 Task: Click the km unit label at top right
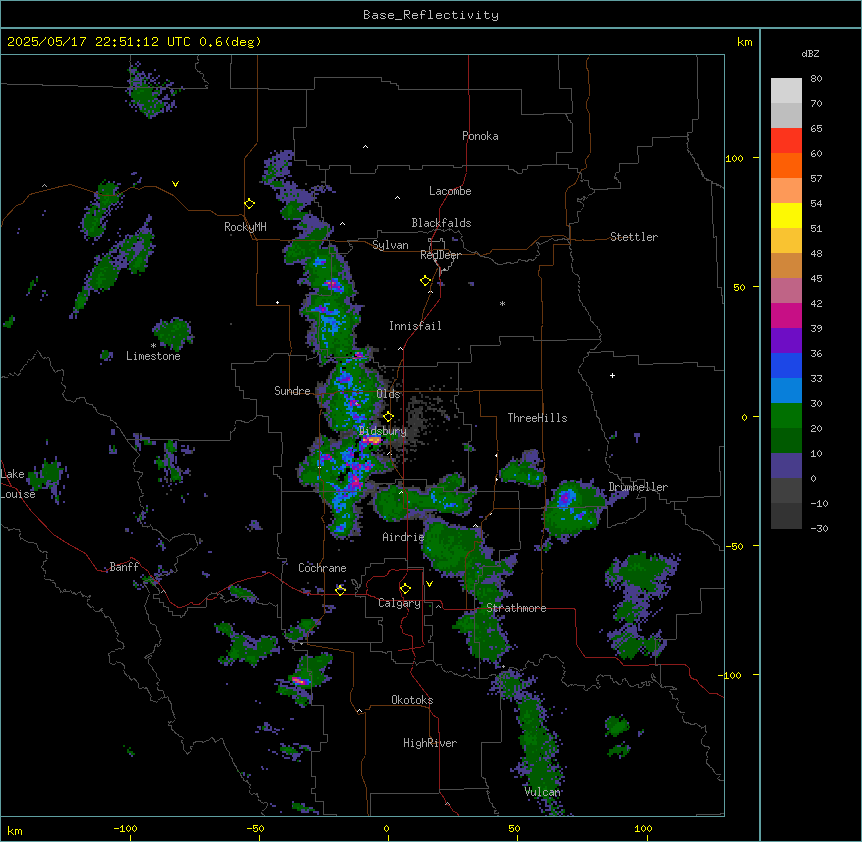[x=744, y=42]
